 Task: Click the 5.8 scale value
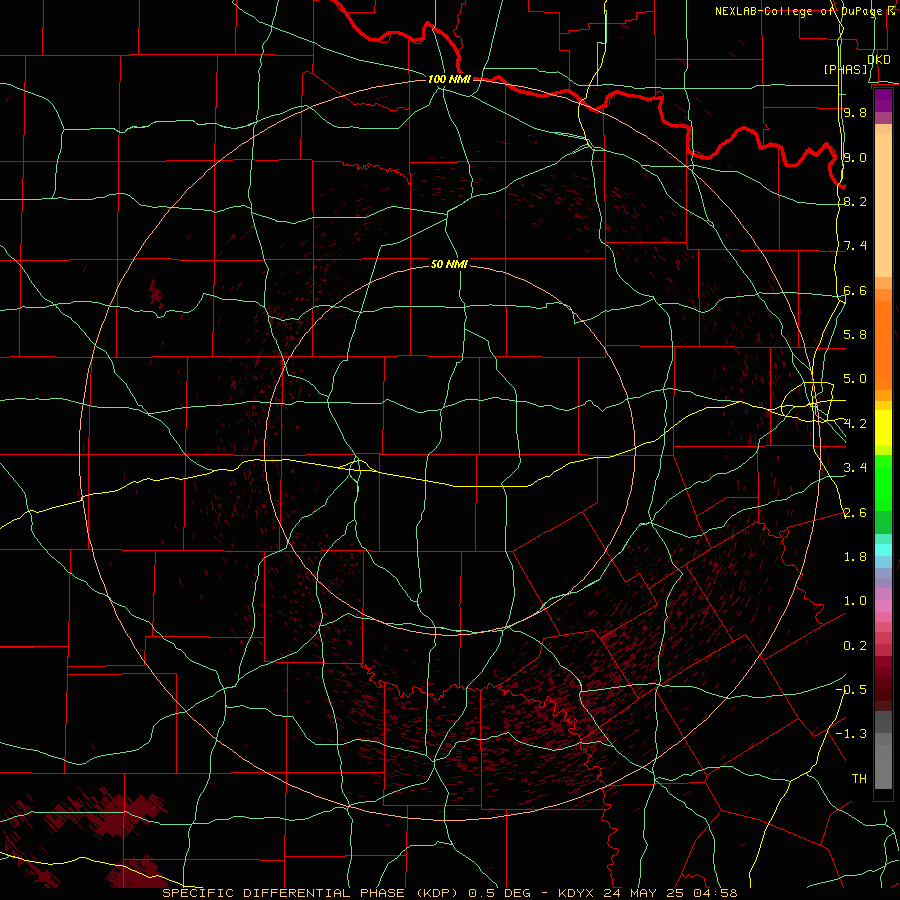click(x=855, y=335)
